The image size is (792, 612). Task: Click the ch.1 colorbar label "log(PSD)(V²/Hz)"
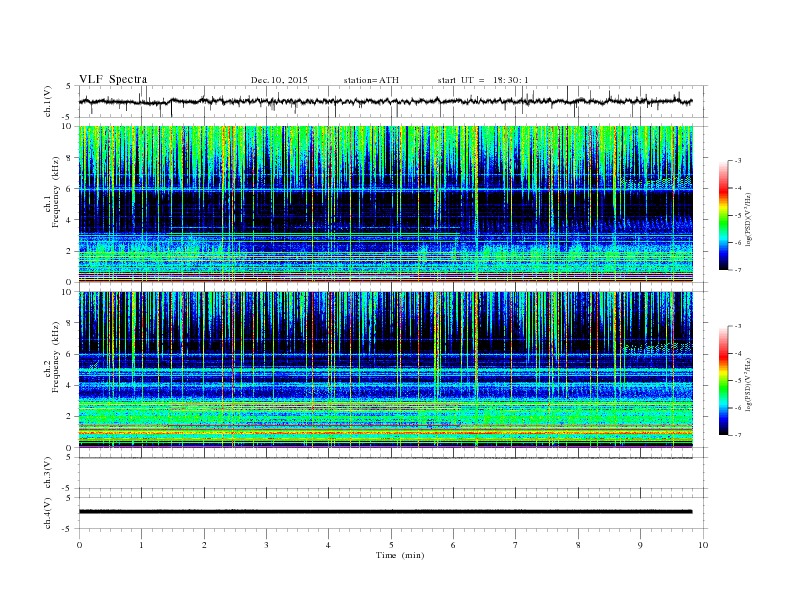coord(750,219)
